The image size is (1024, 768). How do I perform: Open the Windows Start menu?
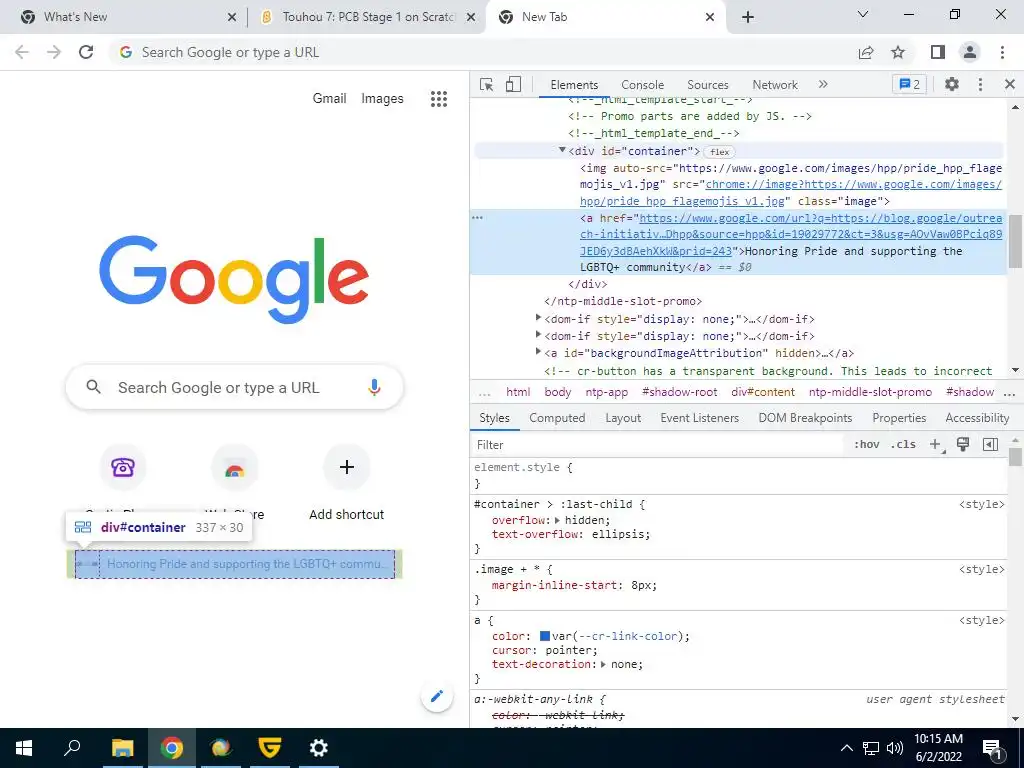point(24,748)
